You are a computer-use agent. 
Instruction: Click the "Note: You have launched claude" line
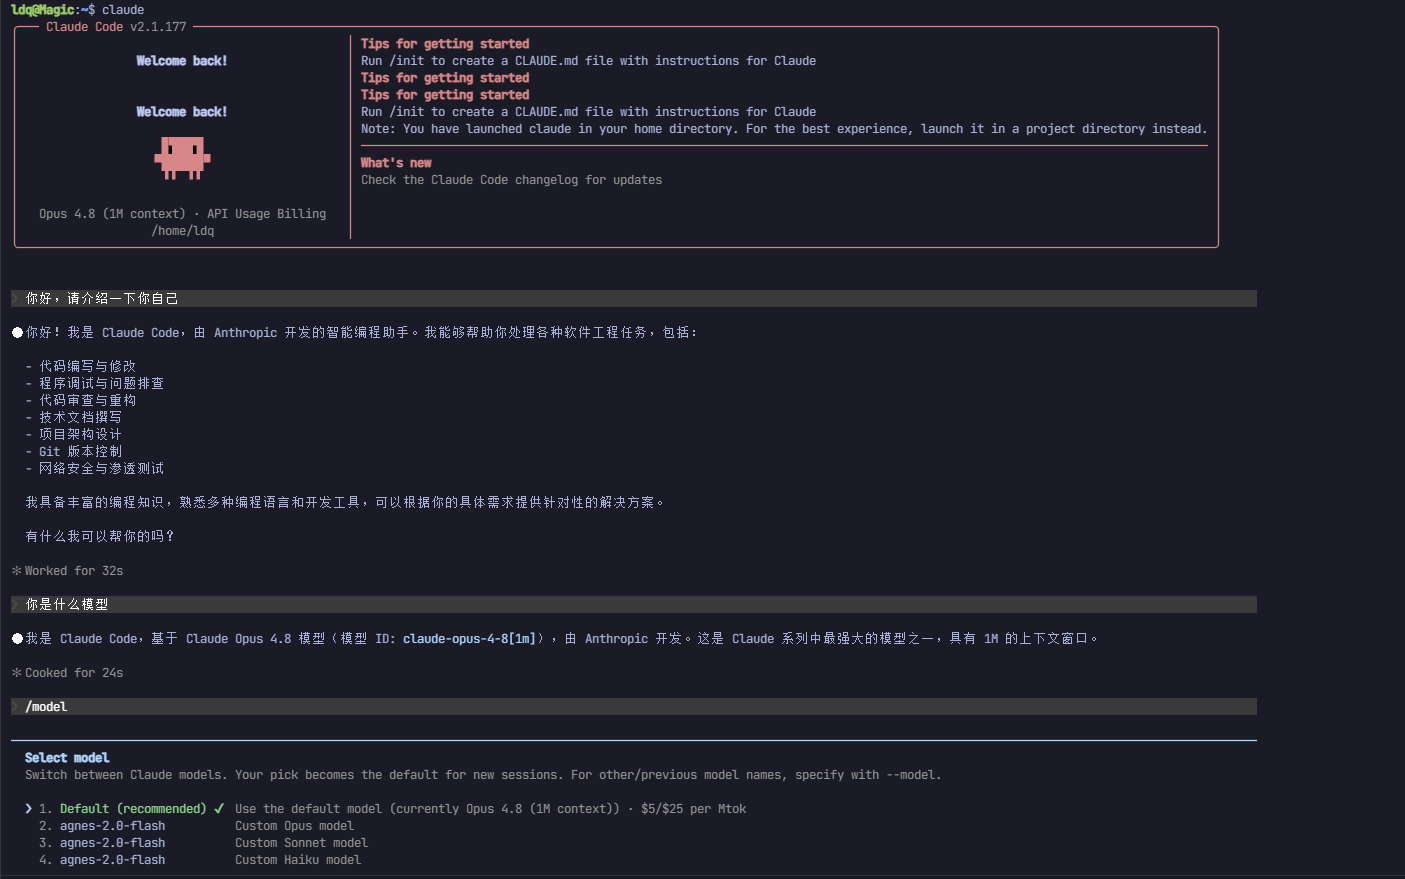click(784, 129)
